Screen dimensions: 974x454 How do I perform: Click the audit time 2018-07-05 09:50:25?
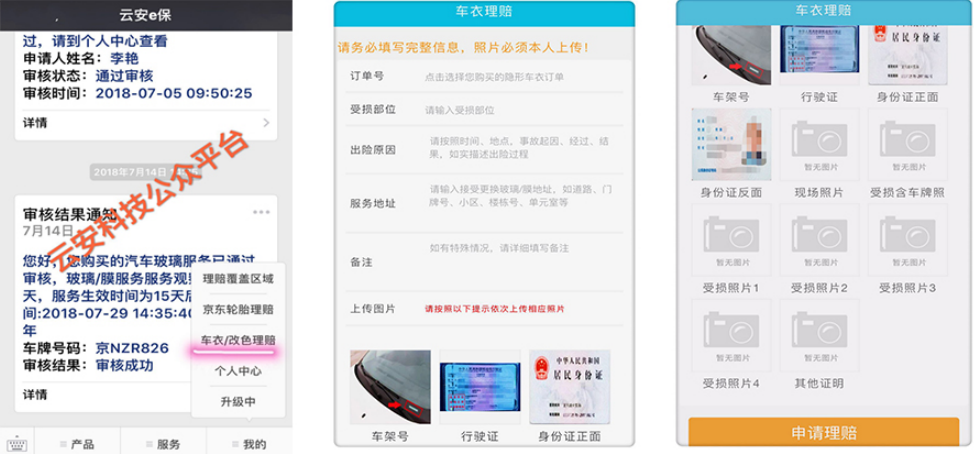174,93
